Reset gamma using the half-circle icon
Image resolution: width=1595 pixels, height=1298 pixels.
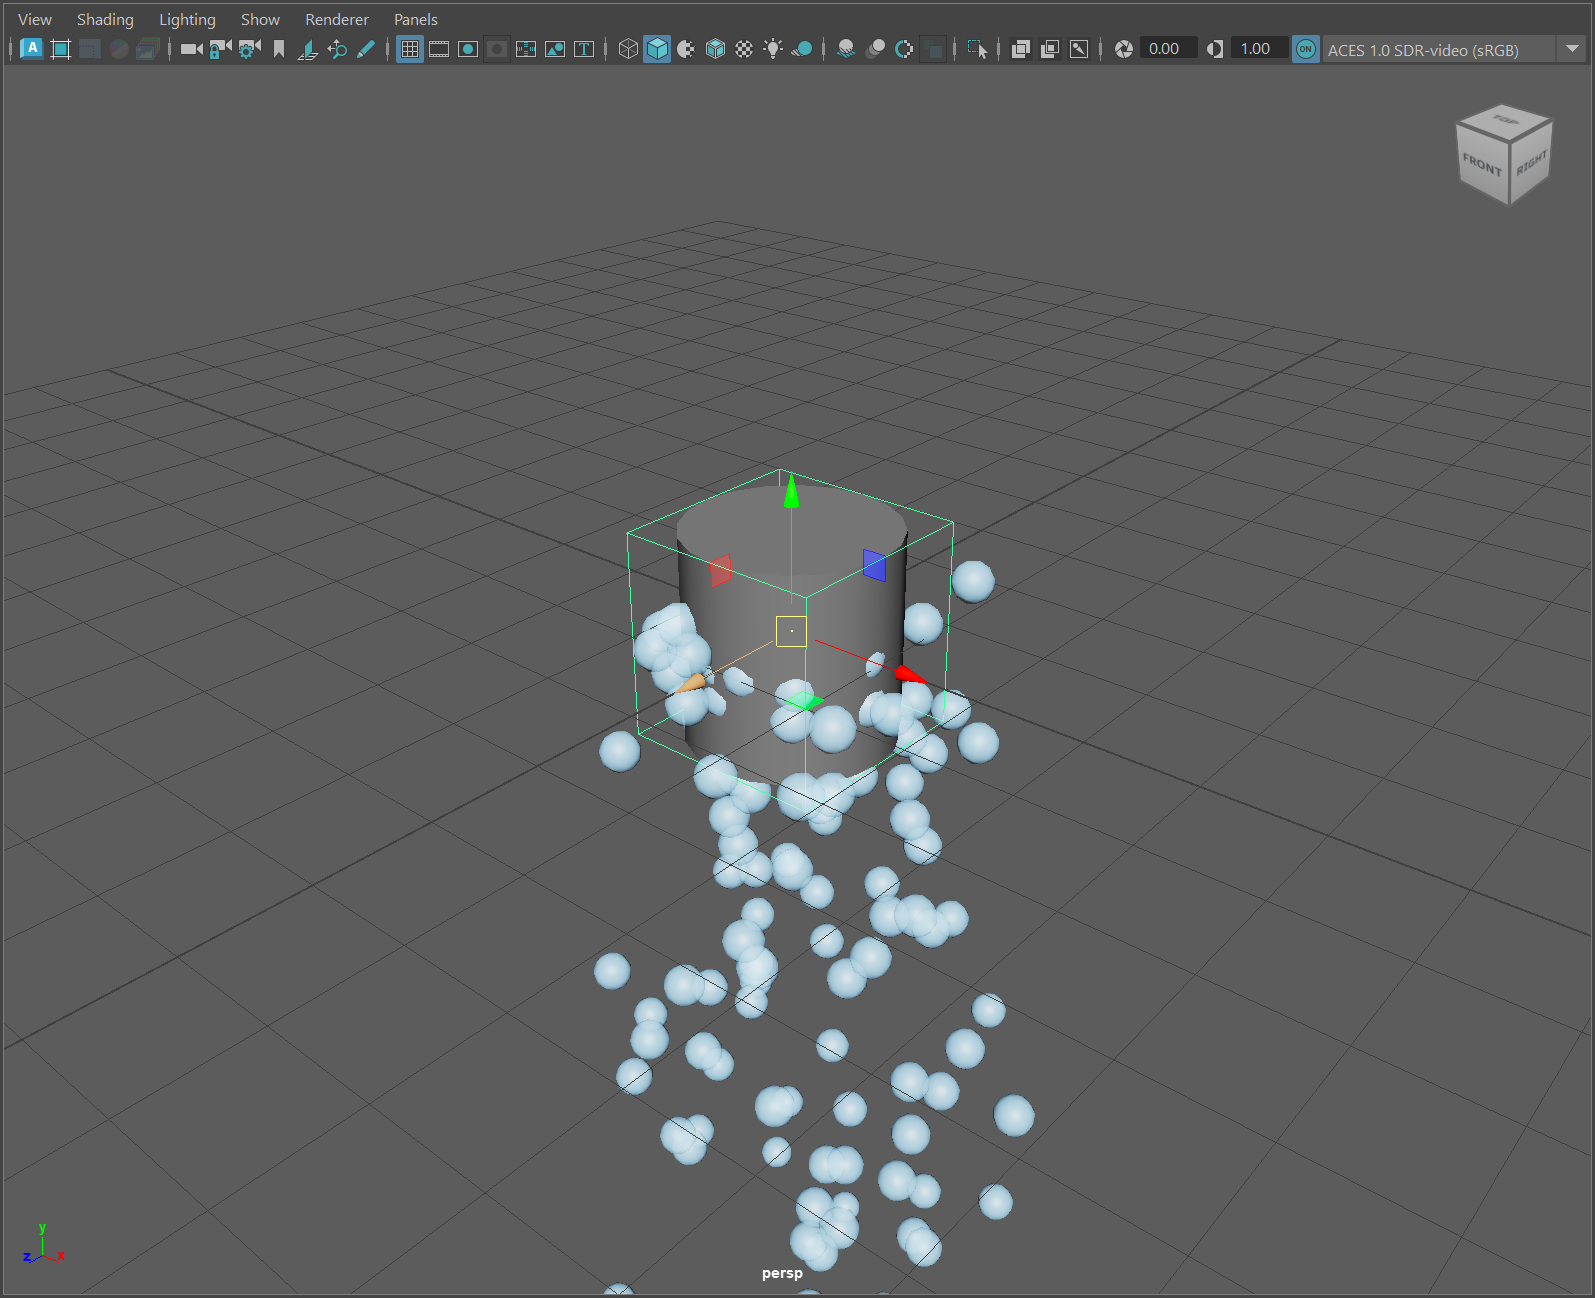pos(1215,49)
